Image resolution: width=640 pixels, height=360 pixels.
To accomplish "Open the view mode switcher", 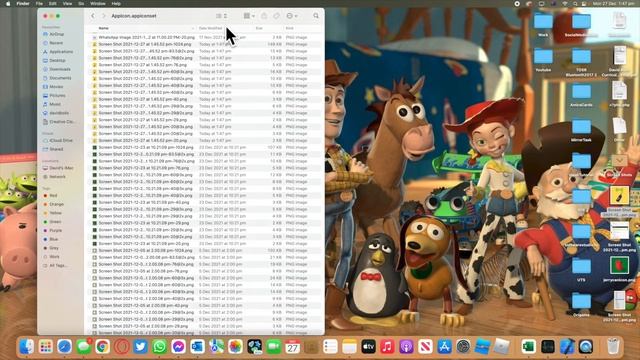I will point(222,16).
